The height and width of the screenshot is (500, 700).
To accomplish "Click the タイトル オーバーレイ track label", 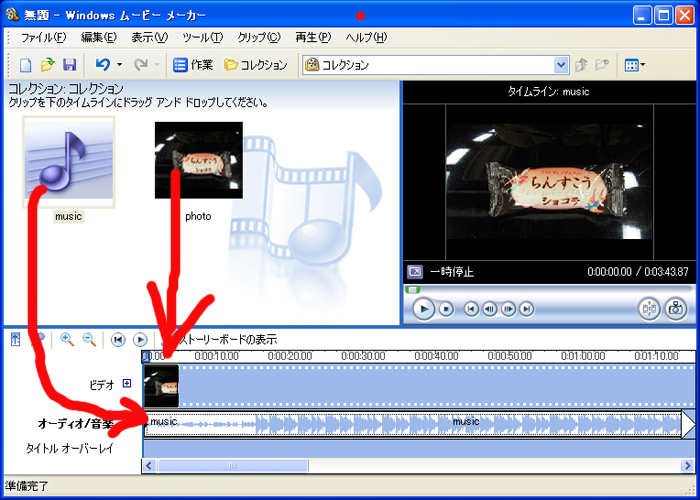I will click(70, 448).
